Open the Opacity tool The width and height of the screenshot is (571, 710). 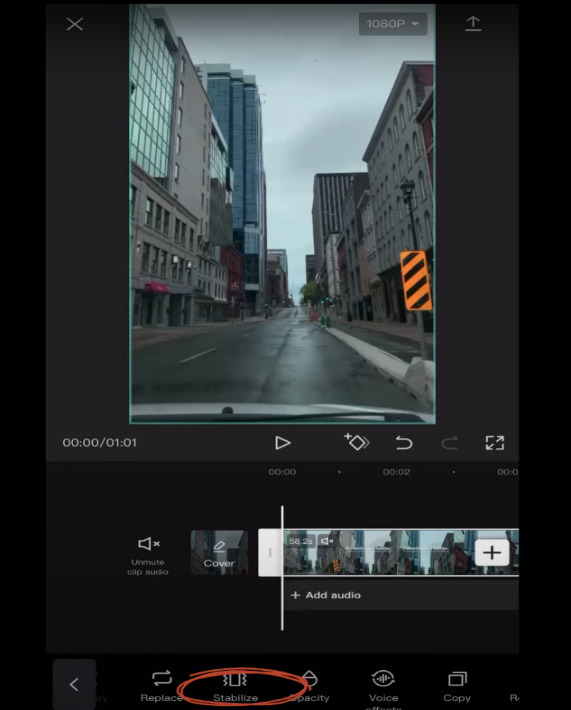click(310, 687)
